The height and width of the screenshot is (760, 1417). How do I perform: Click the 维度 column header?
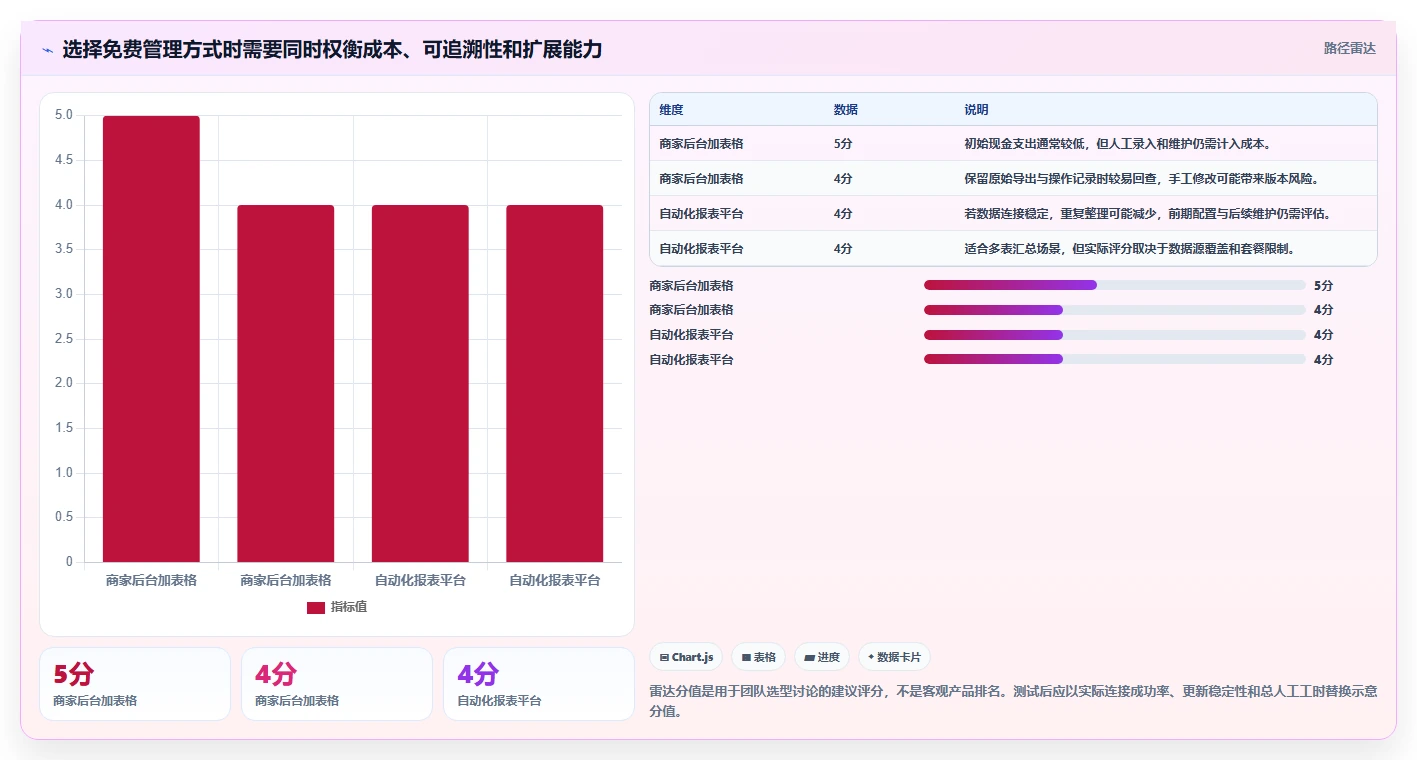point(671,110)
